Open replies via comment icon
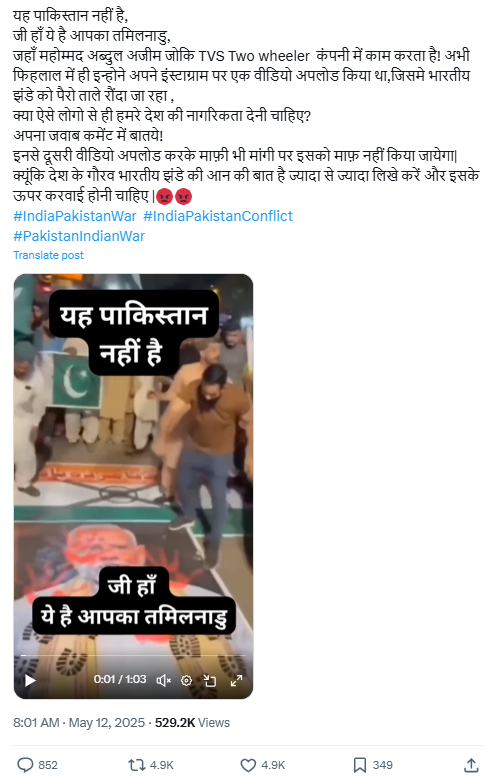The image size is (496, 776). coord(25,765)
